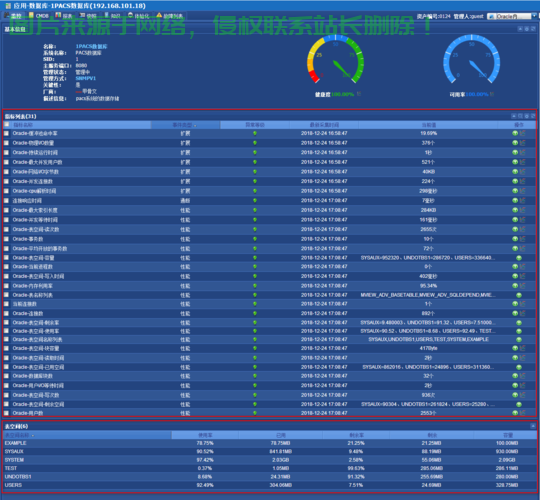Click the green action icon for Oracle-表空间-容量 row
540x500 pixels.
pos(519,258)
